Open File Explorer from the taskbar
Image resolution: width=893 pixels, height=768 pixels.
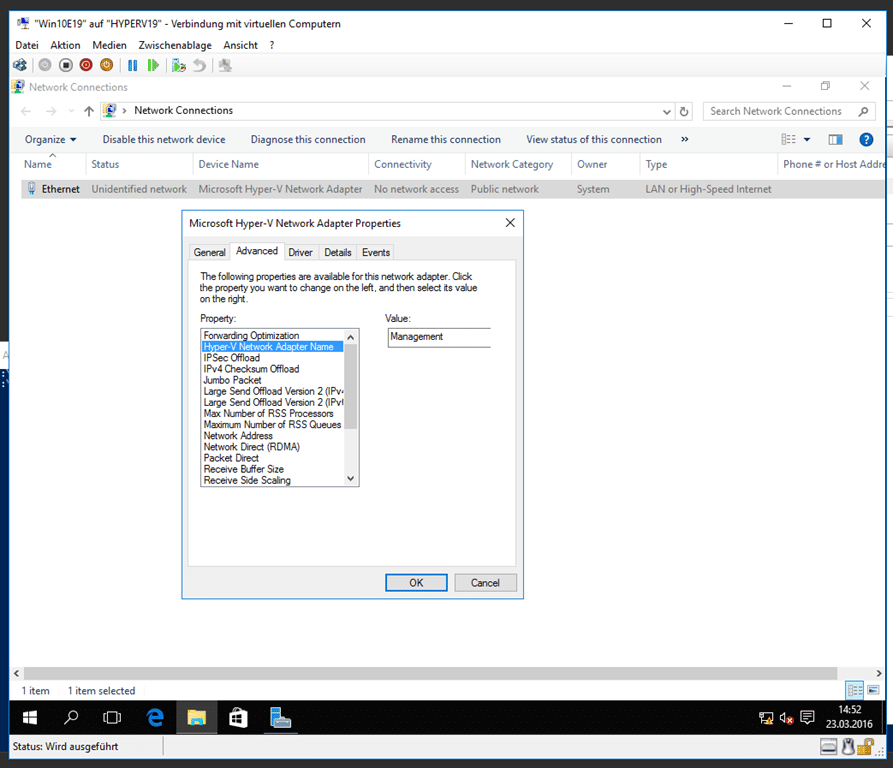[x=196, y=717]
